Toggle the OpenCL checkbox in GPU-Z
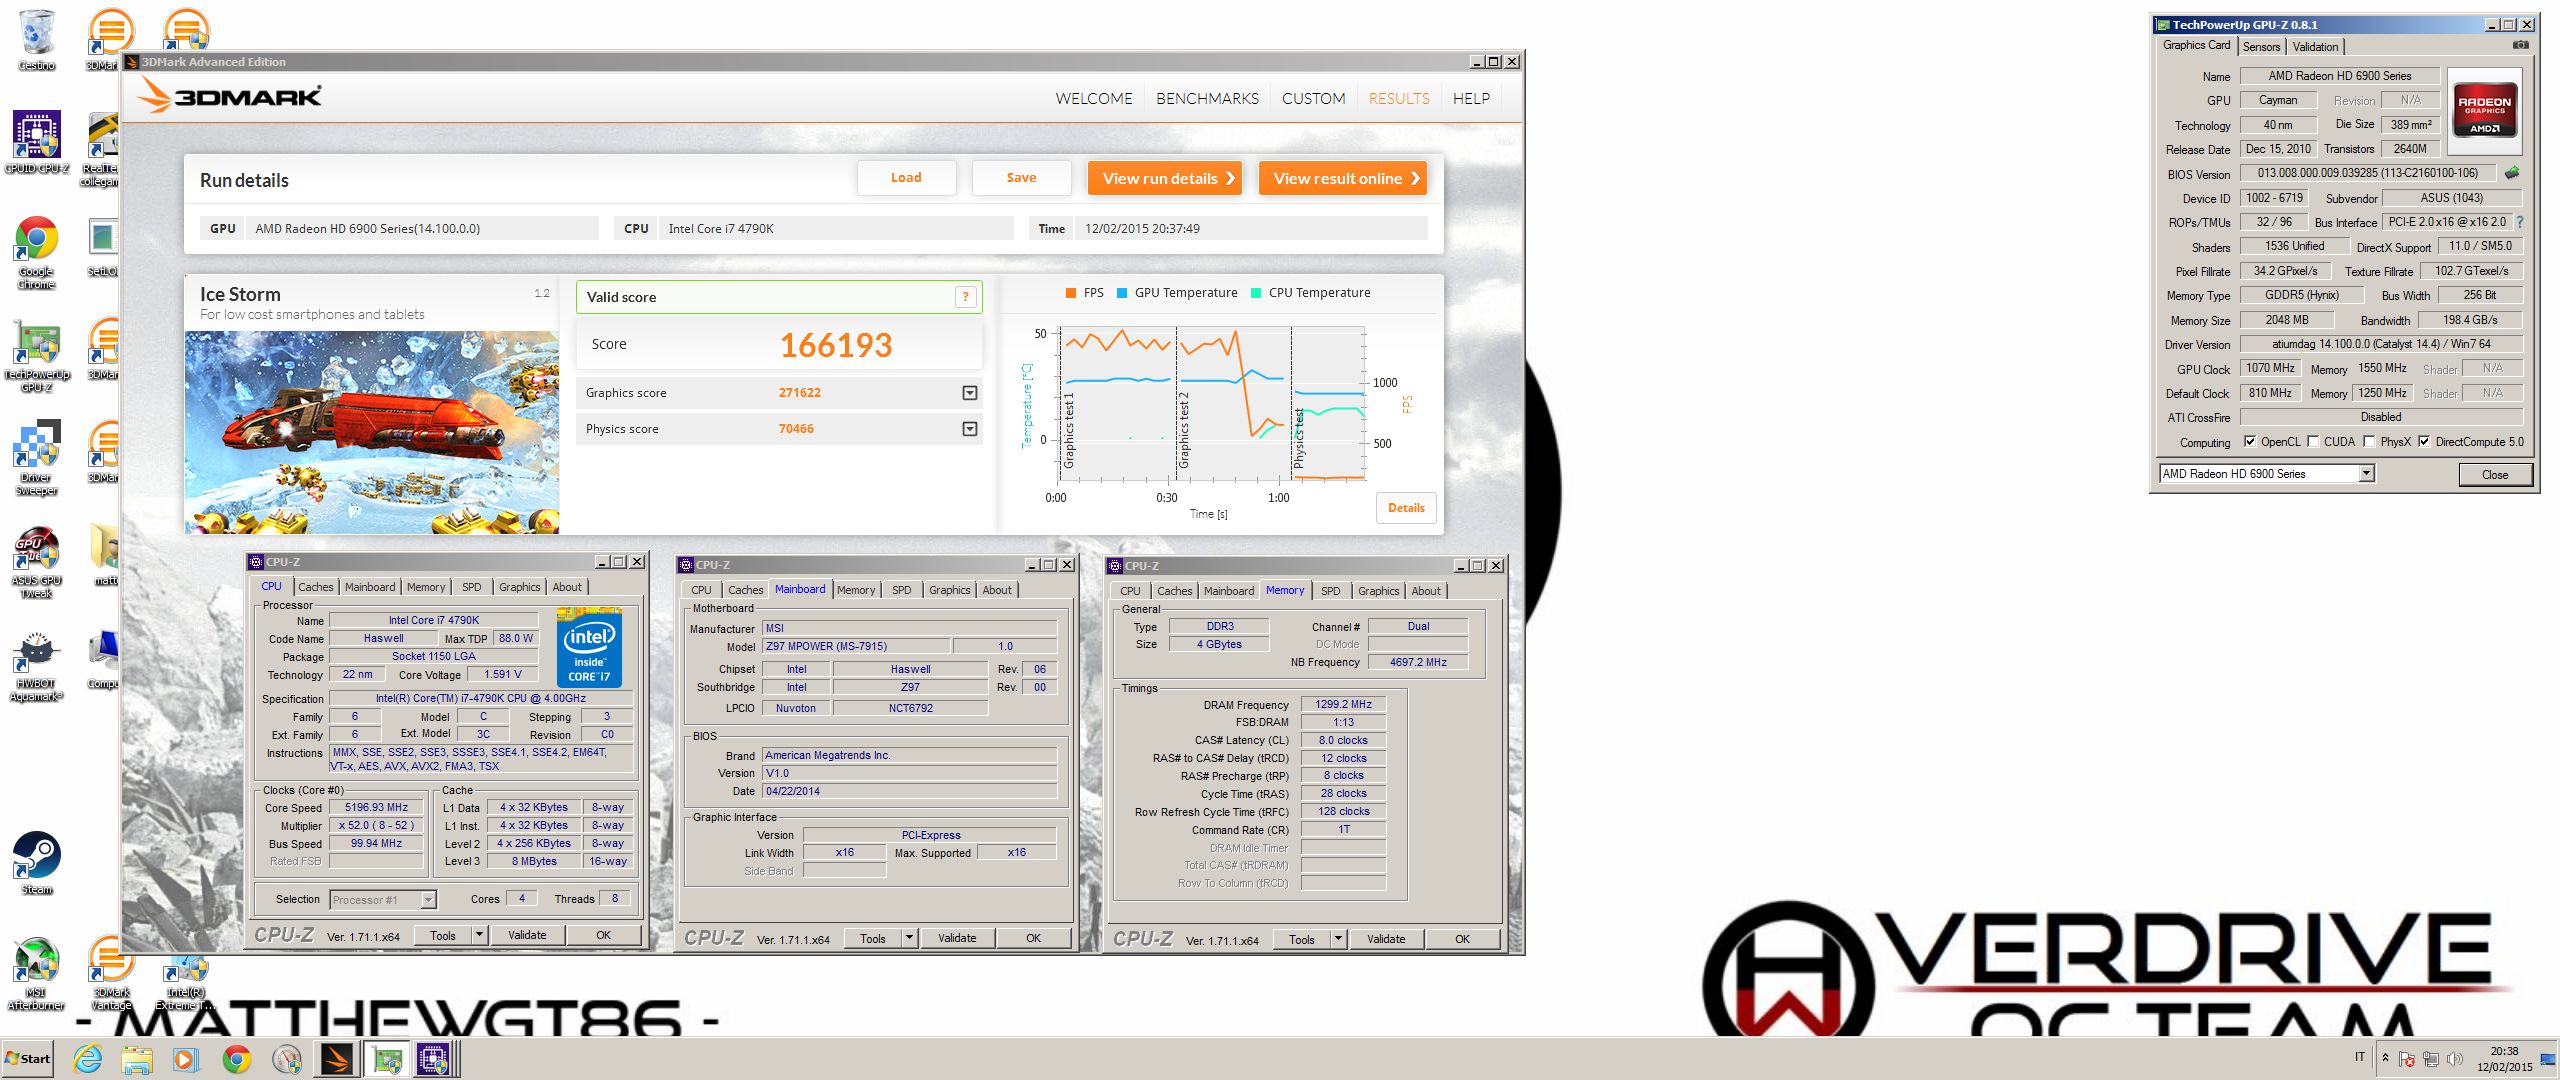The image size is (2560, 1080). pos(2250,441)
